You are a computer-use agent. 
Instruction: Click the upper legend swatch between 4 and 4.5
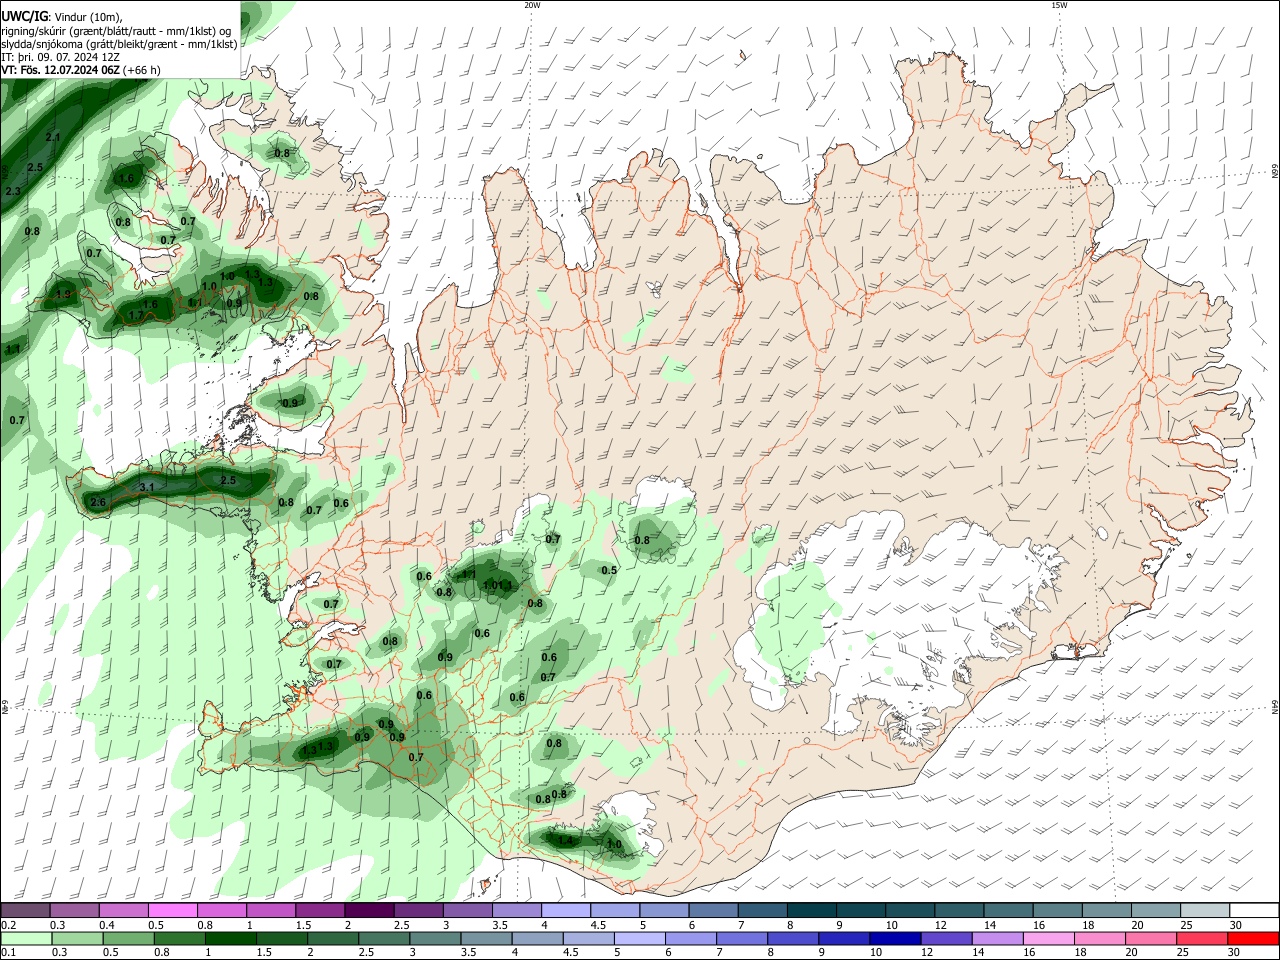565,910
